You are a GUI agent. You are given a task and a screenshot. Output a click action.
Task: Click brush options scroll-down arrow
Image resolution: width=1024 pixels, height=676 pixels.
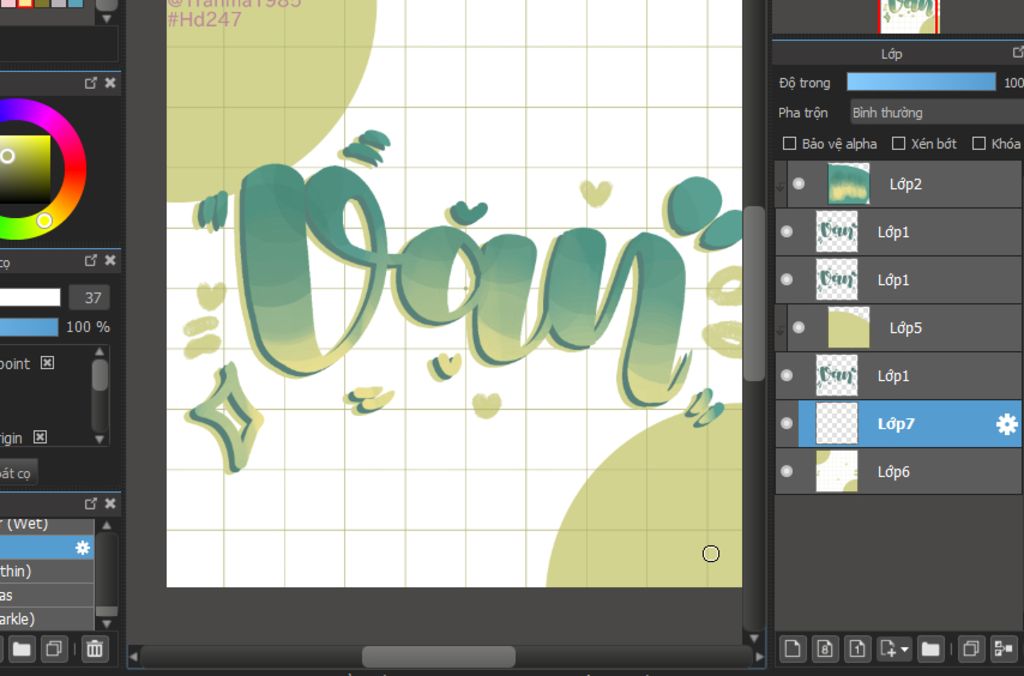(99, 439)
